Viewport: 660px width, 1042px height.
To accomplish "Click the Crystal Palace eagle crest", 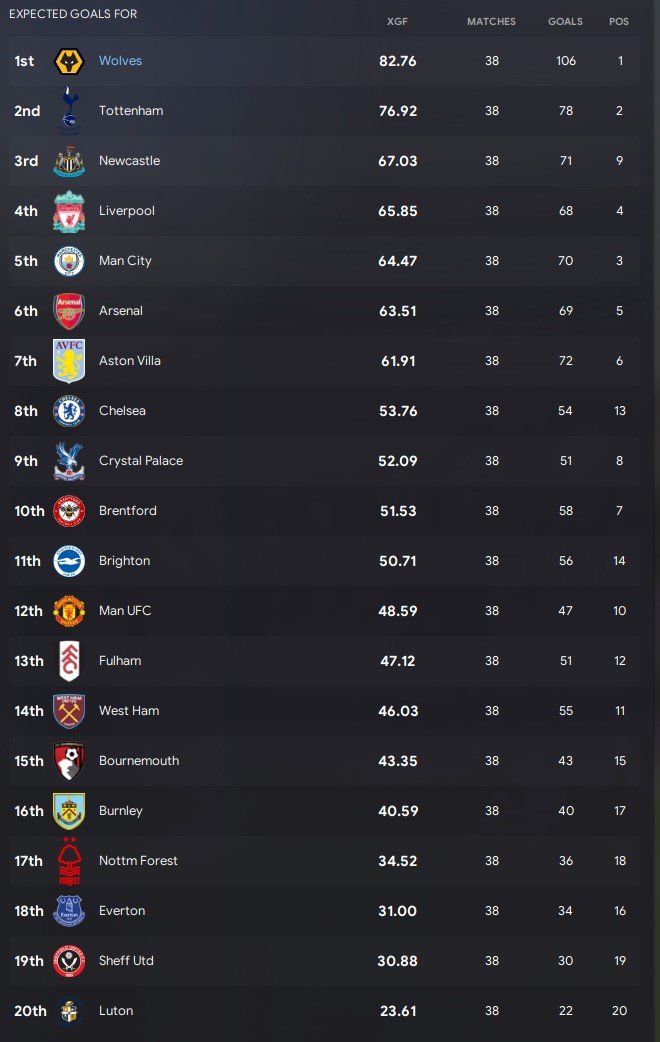I will 69,461.
